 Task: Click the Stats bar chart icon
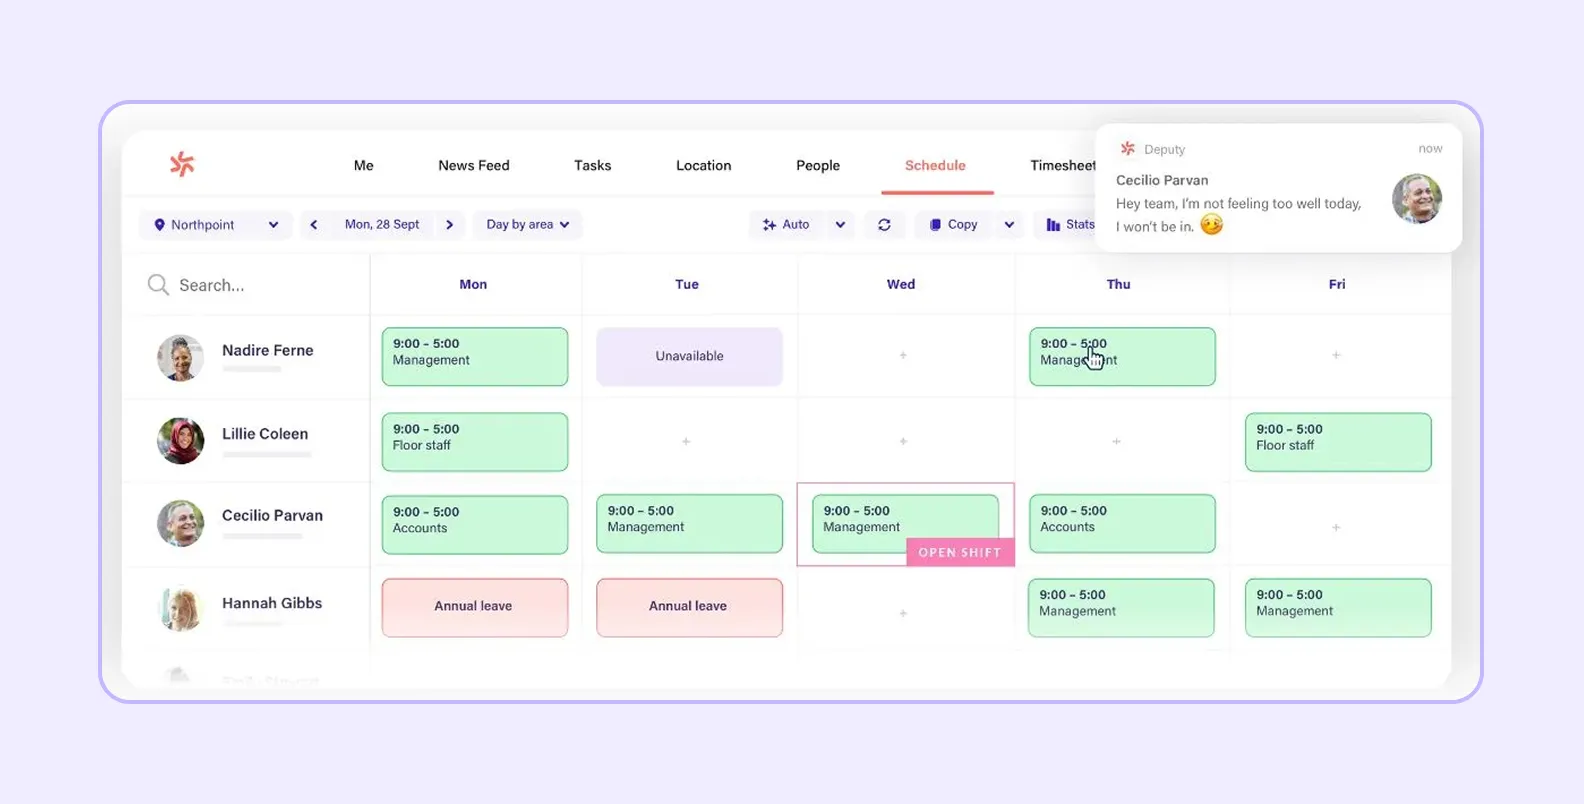(1053, 225)
